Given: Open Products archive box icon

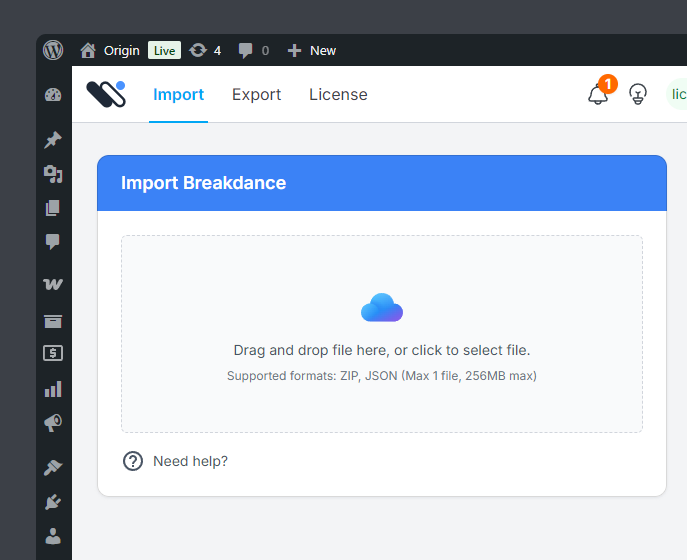Looking at the screenshot, I should click(x=53, y=320).
